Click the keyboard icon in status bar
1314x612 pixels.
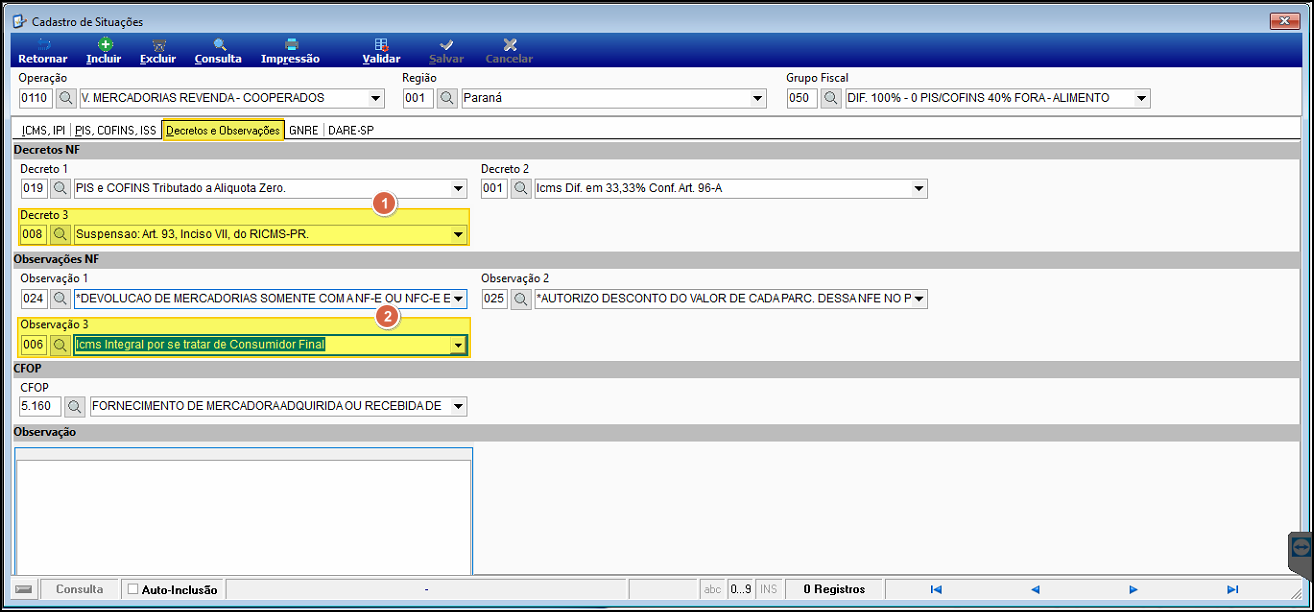point(25,589)
